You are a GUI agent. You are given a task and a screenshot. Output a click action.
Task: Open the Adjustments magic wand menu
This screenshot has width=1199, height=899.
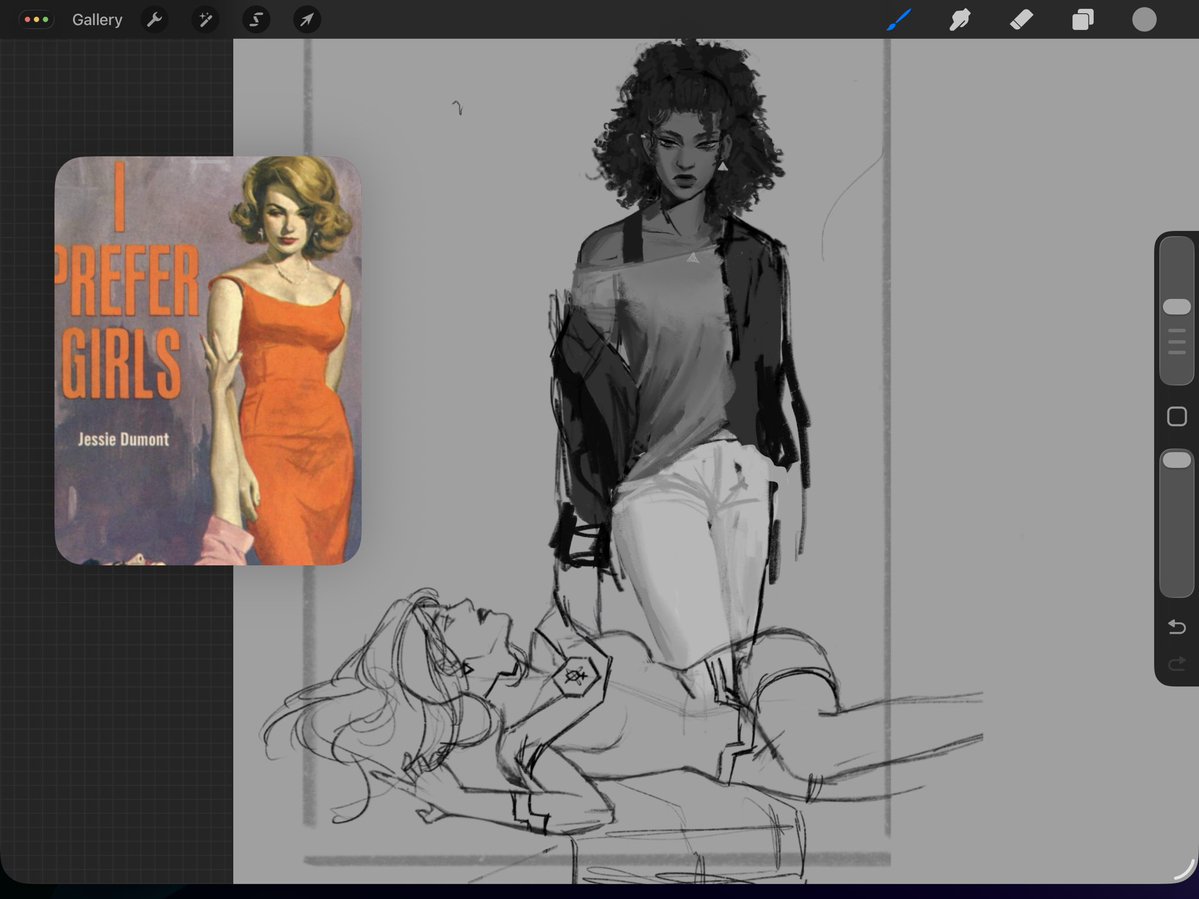205,20
